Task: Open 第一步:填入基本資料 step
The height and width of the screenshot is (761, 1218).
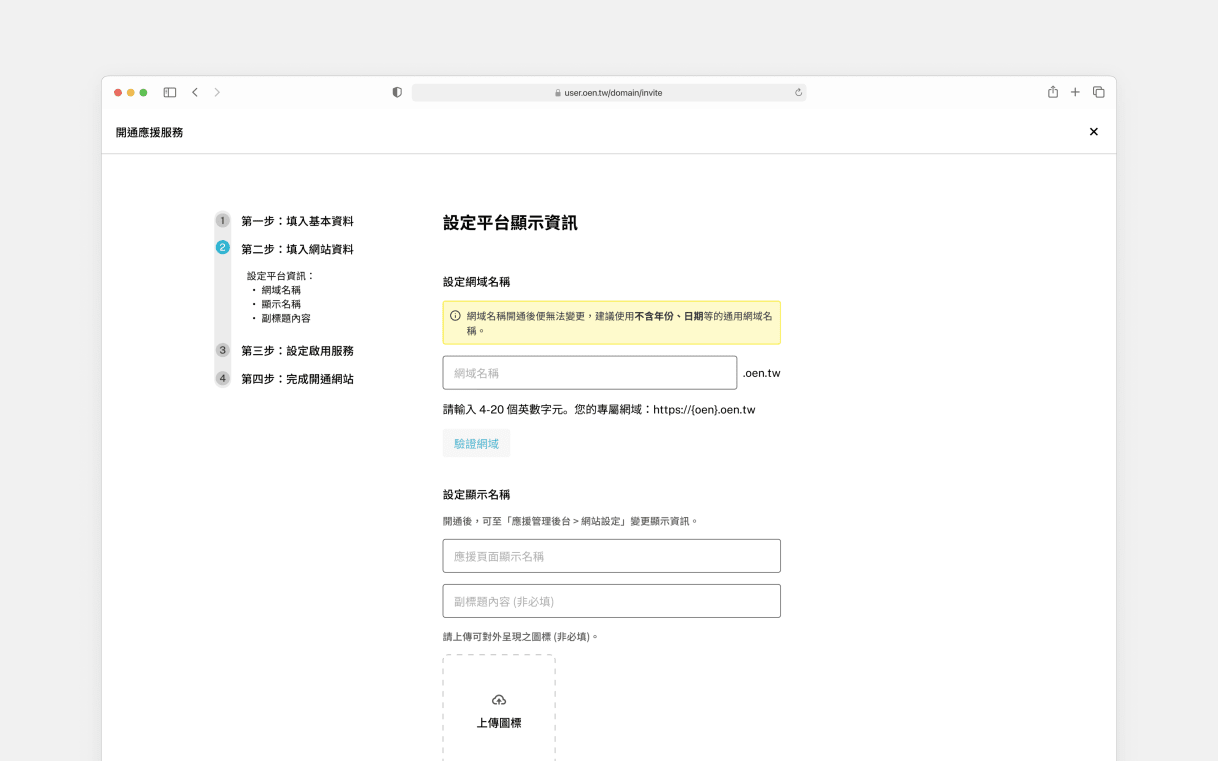Action: (x=297, y=221)
